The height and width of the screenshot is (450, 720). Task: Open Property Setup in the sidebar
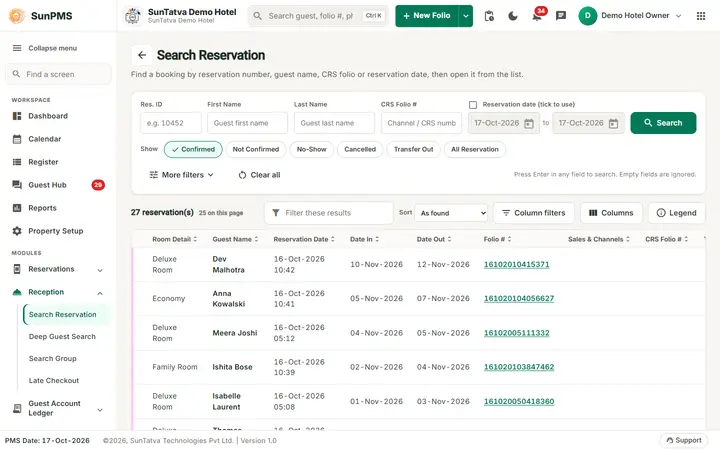tap(58, 231)
